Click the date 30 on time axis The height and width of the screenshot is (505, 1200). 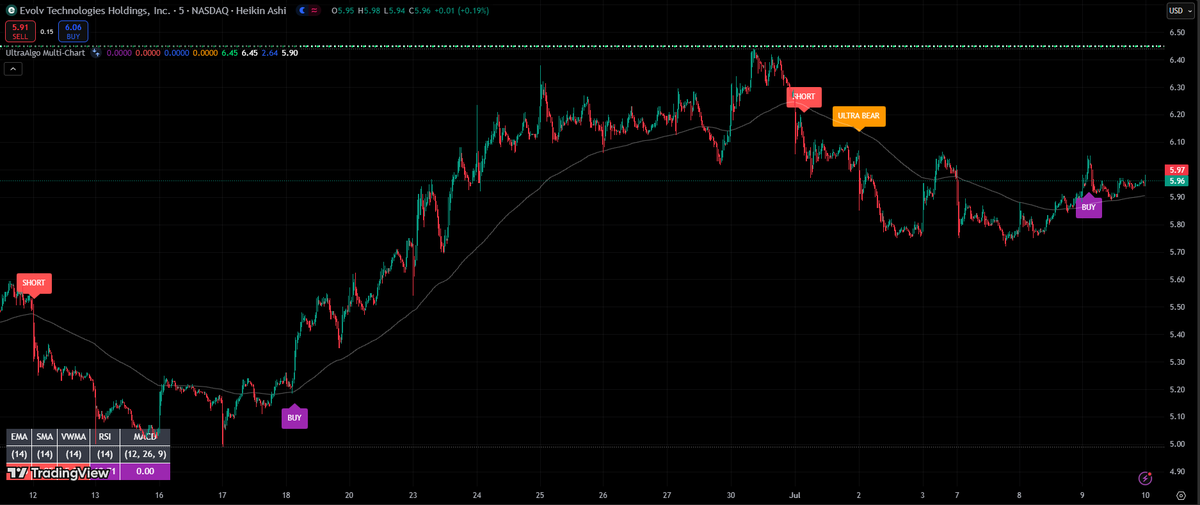729,495
